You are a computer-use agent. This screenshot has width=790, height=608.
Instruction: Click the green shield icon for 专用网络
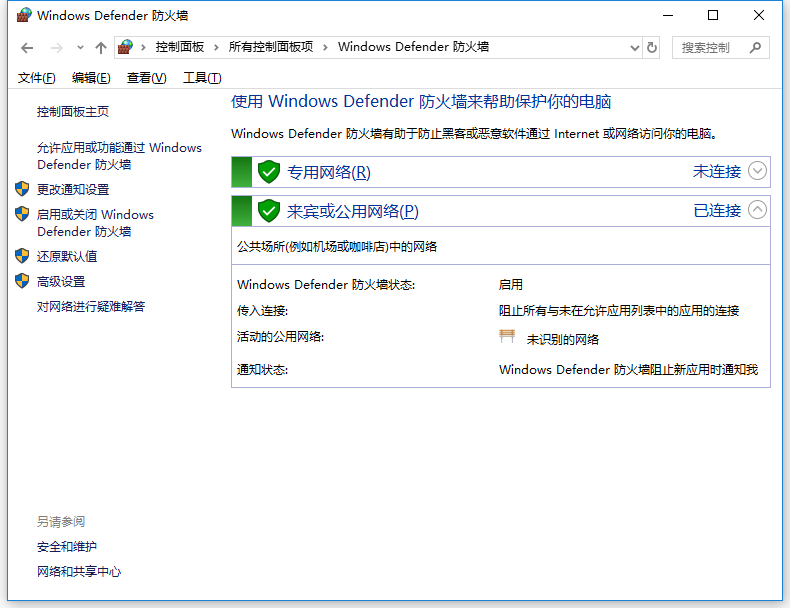[x=269, y=172]
